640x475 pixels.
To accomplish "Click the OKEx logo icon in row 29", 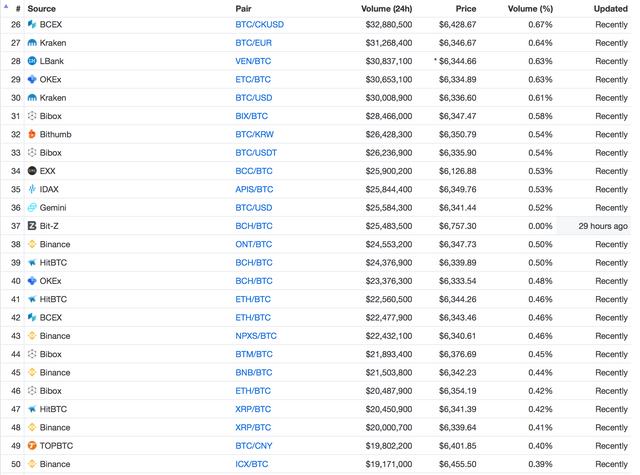I will [x=32, y=79].
